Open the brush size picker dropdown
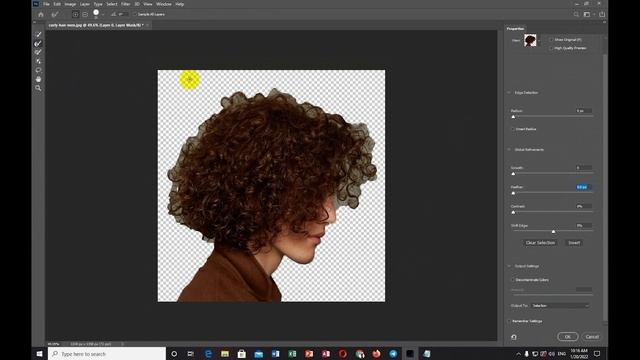The image size is (640, 360). click(x=103, y=15)
